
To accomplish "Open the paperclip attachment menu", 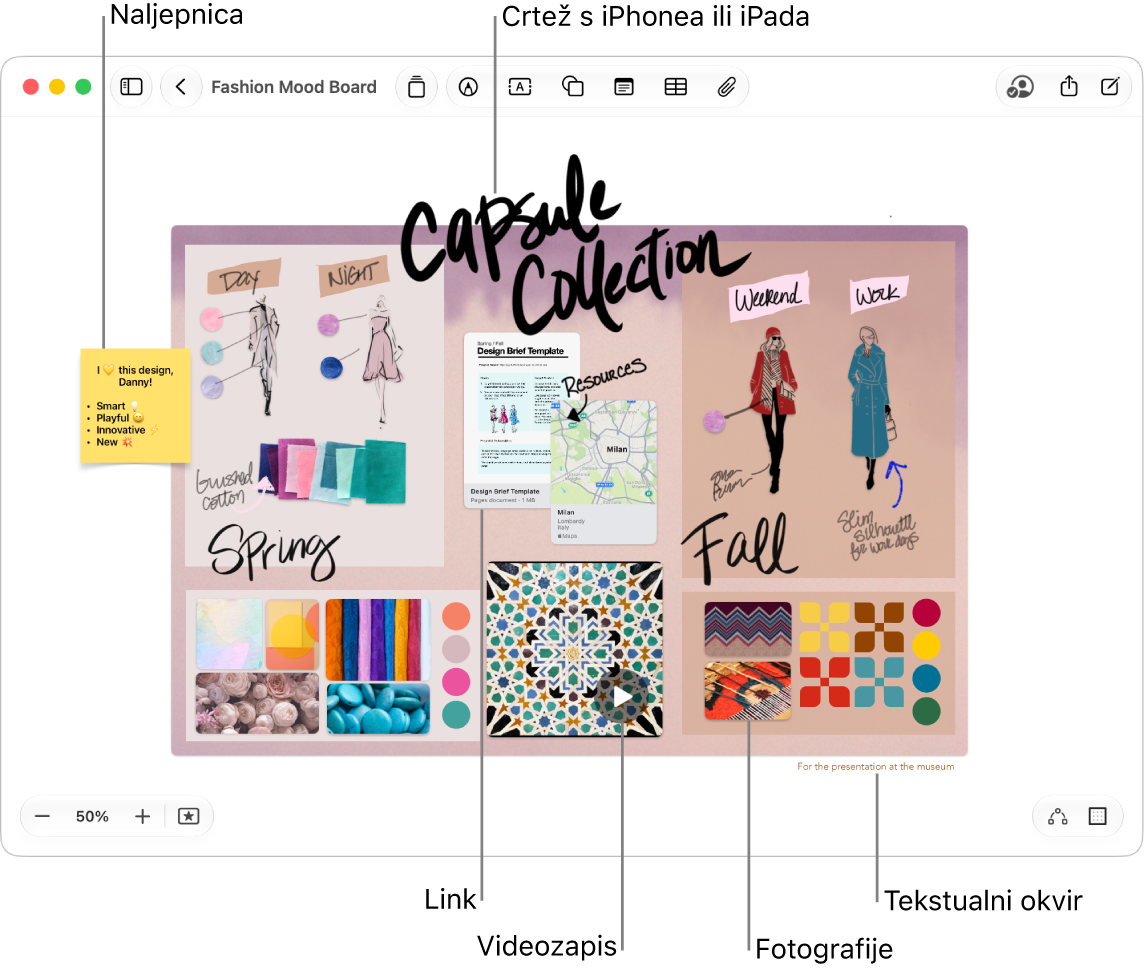I will (726, 87).
